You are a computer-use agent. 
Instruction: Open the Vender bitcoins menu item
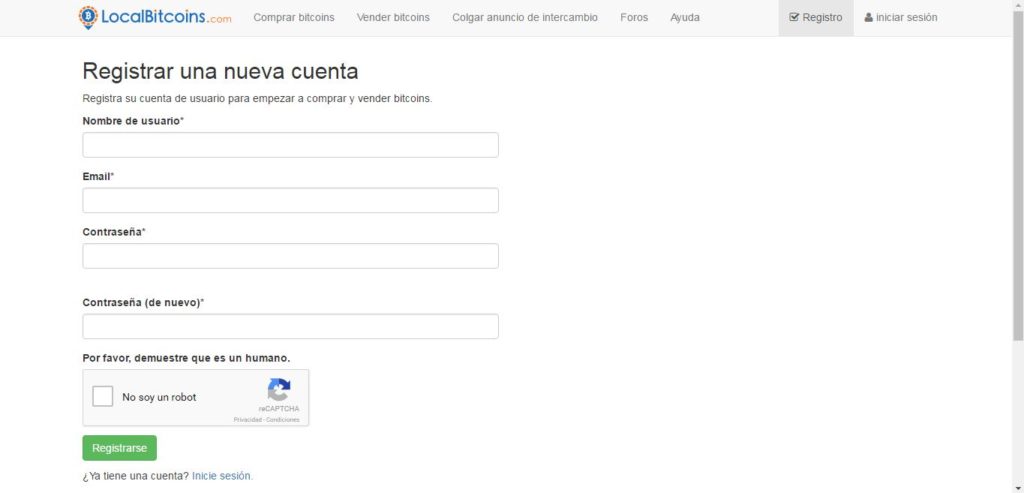[393, 18]
